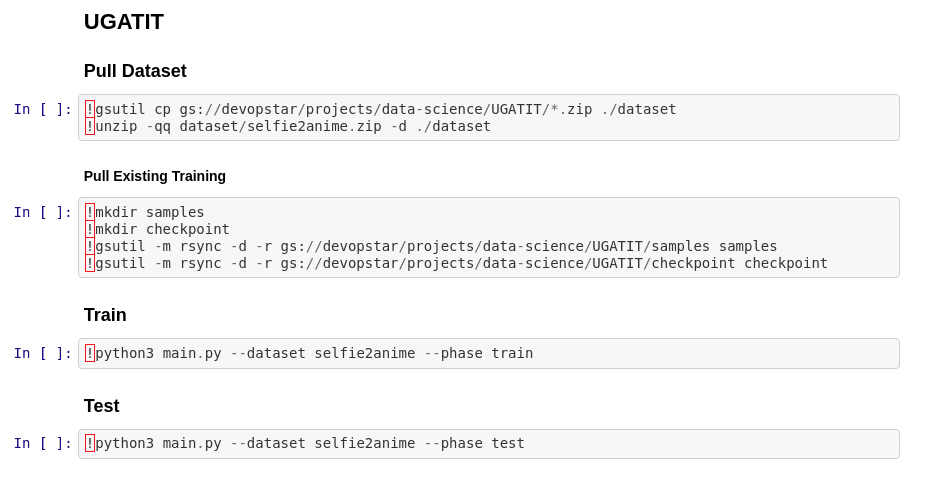This screenshot has width=929, height=478.
Task: Select the In [ ] prompt beside the test cell
Action: tap(42, 443)
